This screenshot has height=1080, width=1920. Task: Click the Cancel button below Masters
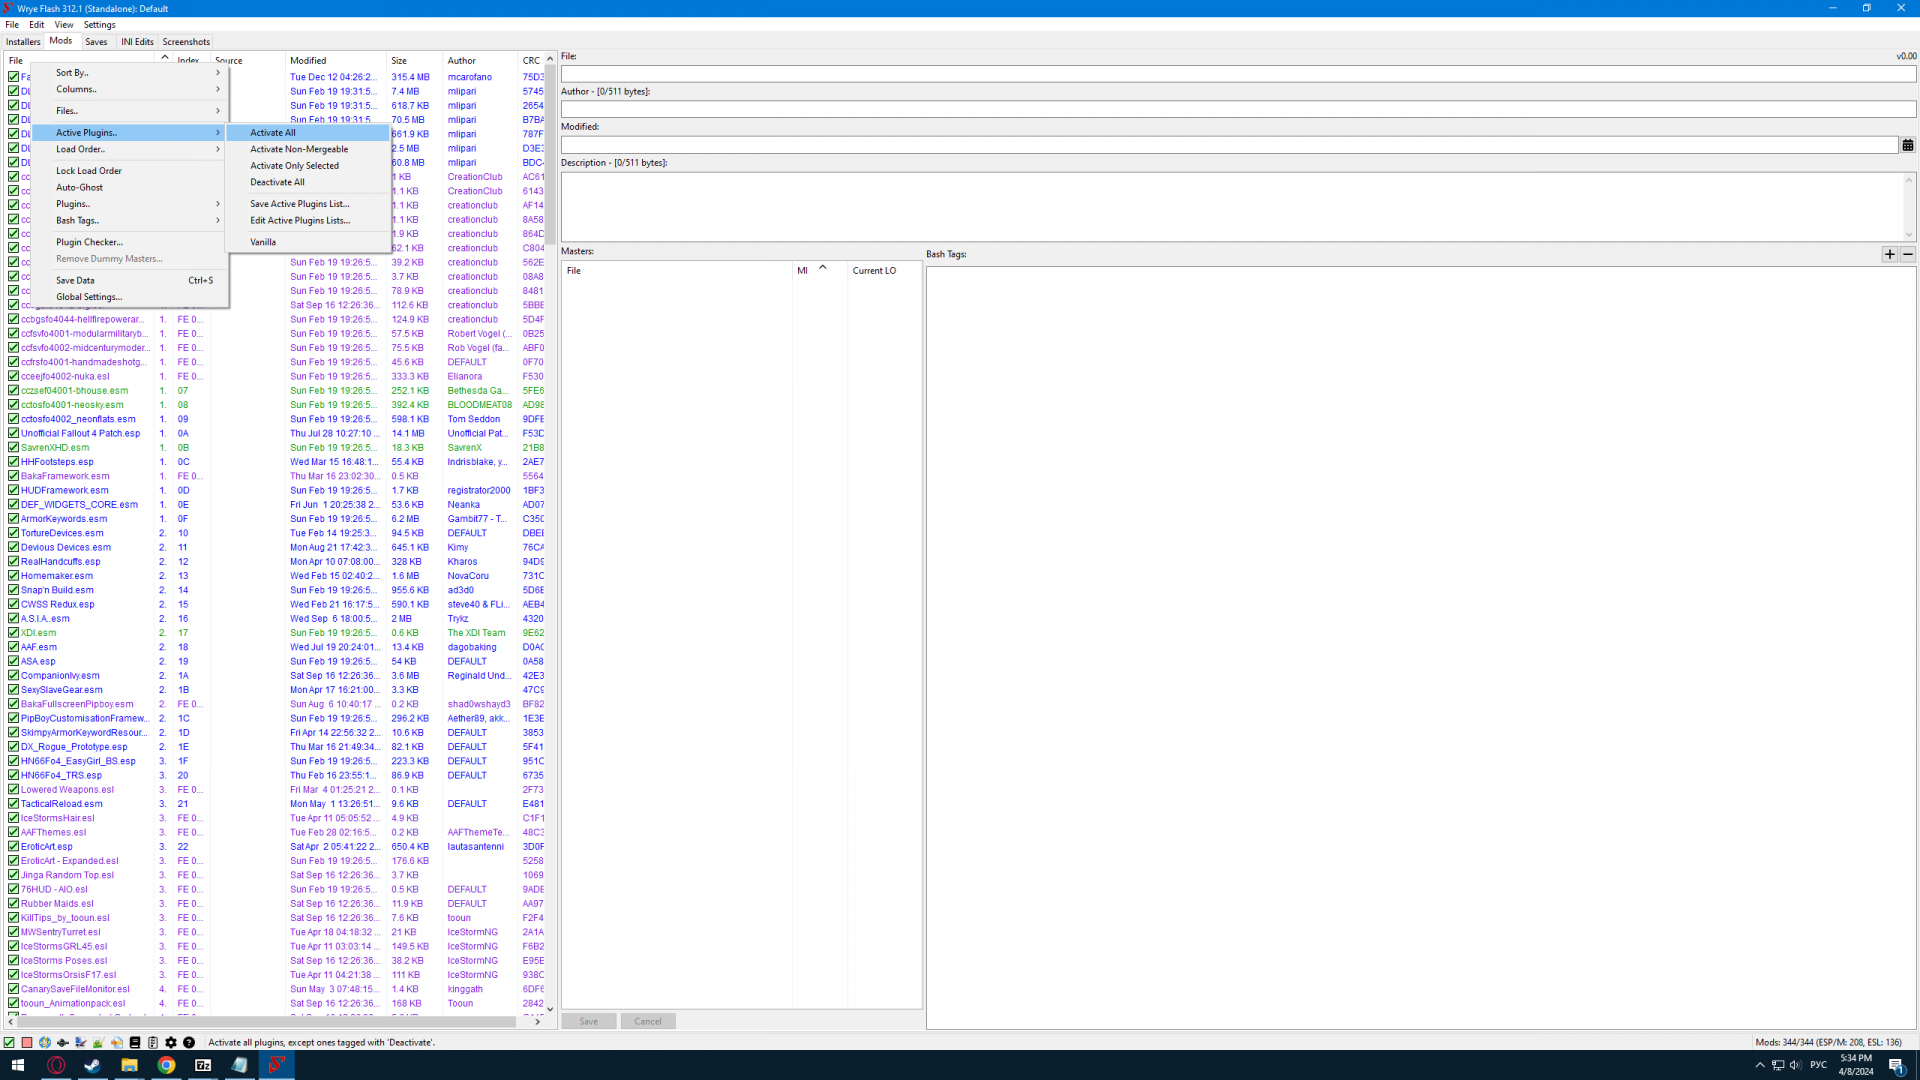point(647,1021)
